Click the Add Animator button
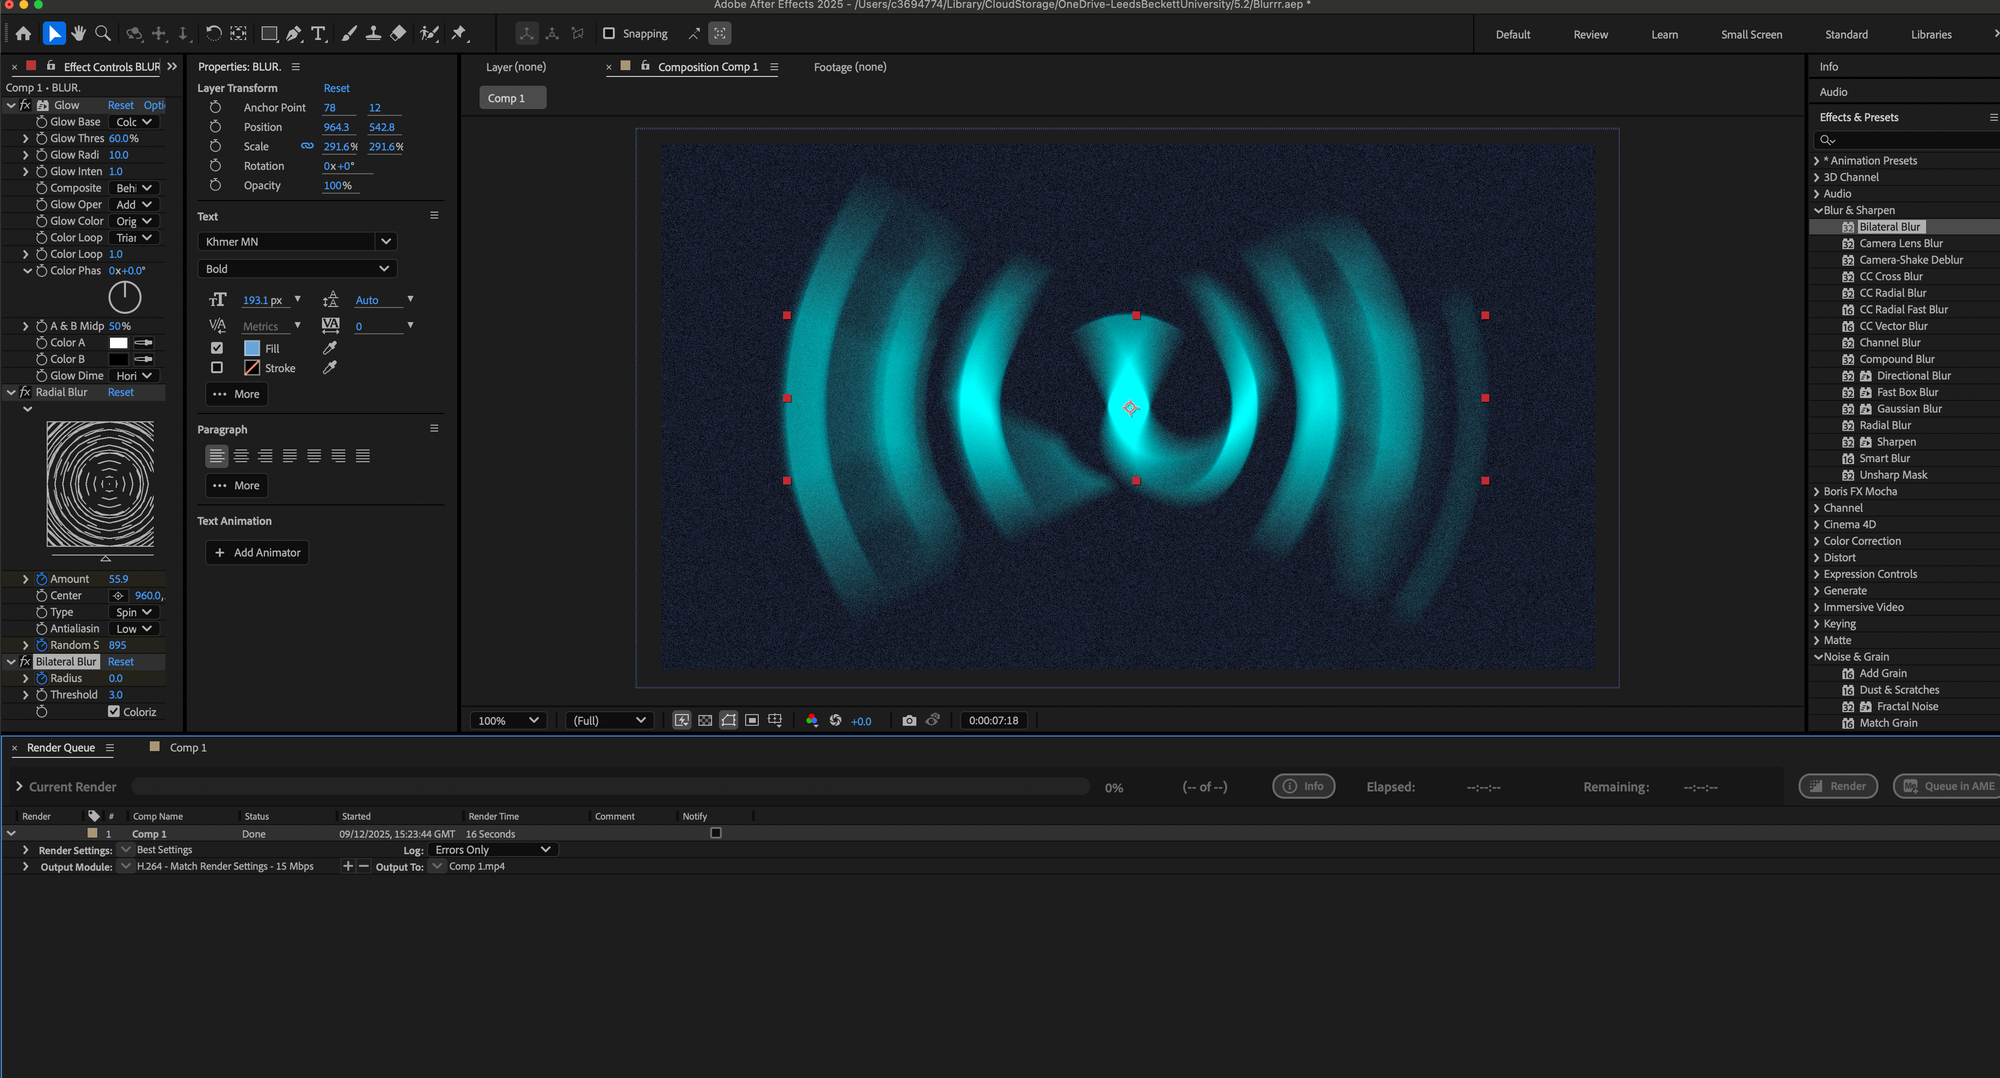This screenshot has height=1078, width=2000. click(x=257, y=553)
